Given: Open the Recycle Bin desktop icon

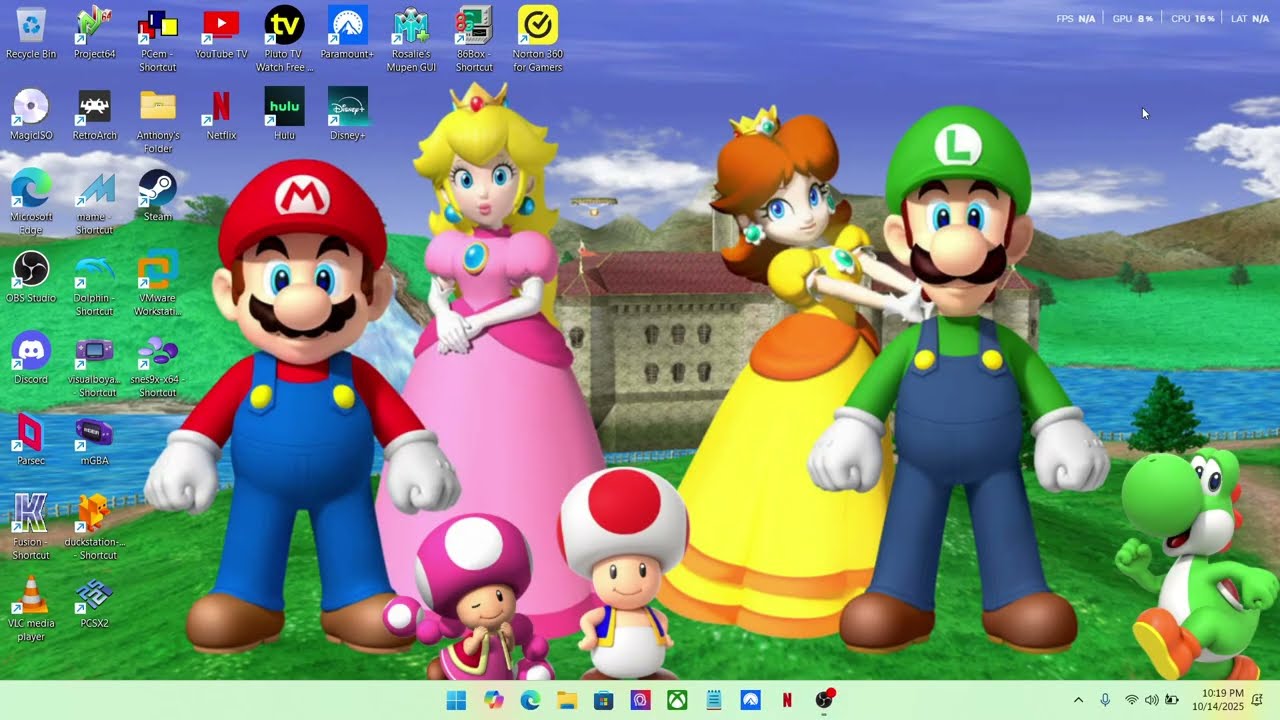Looking at the screenshot, I should point(31,33).
